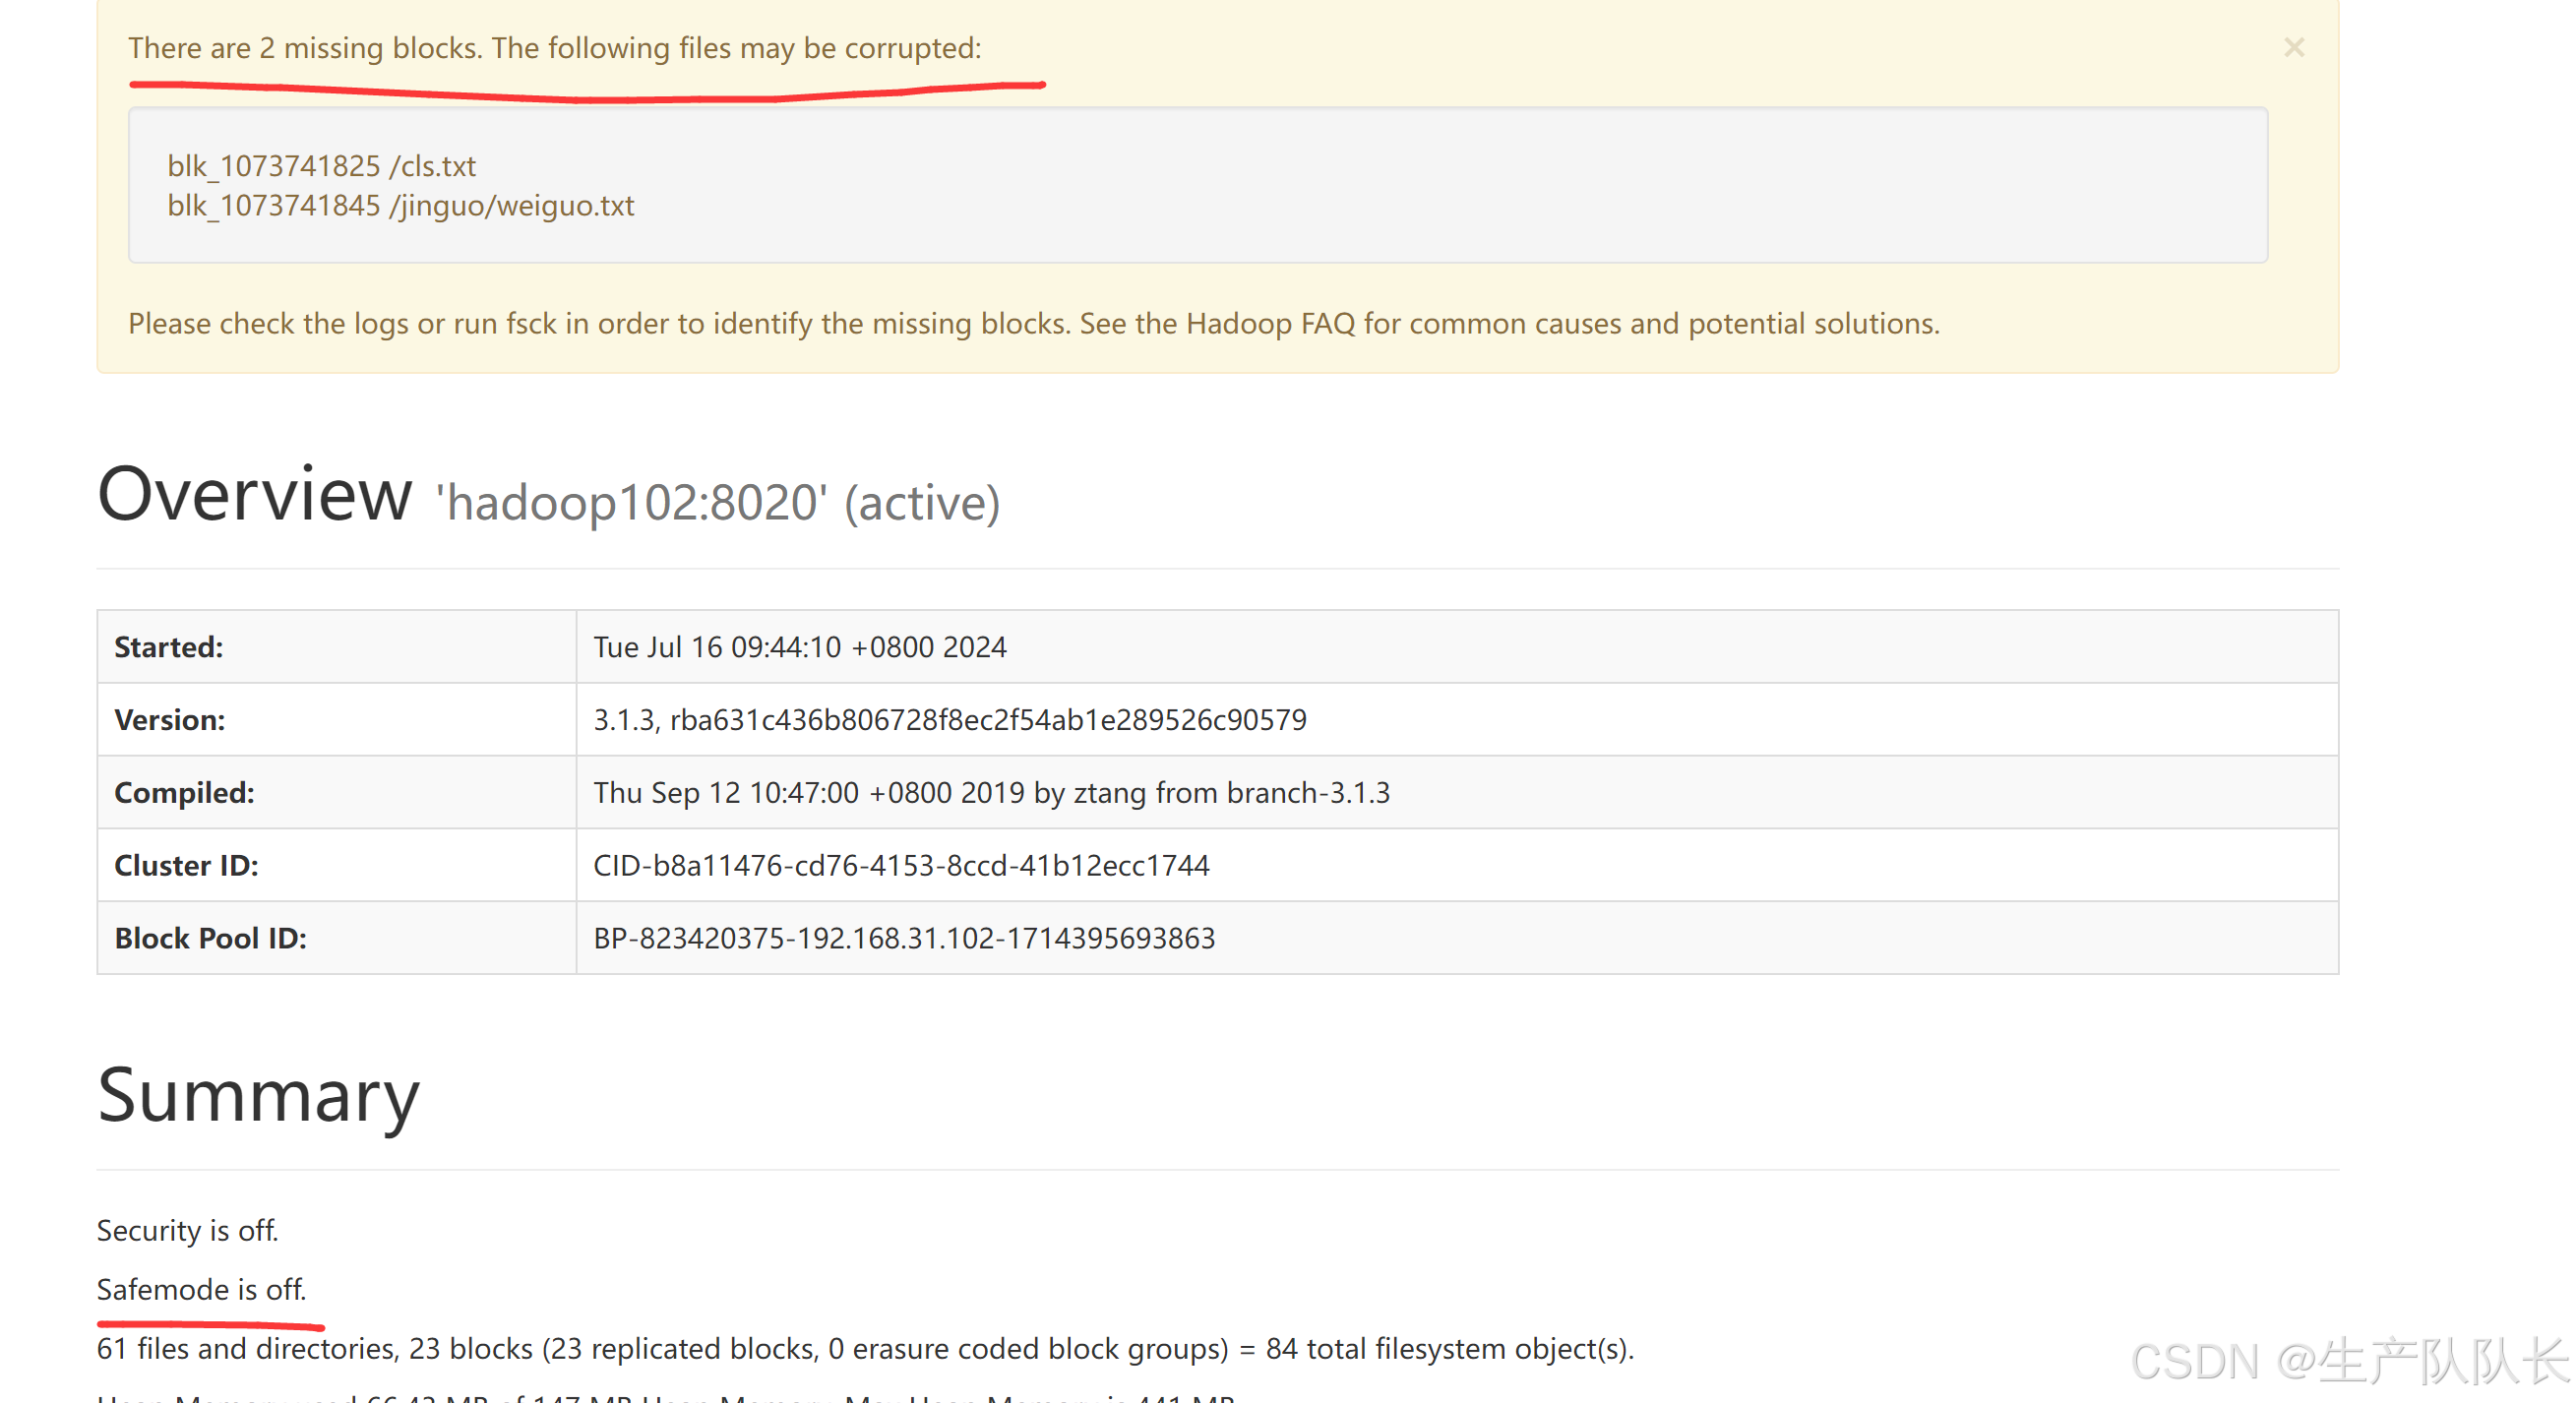Click the 'hadoop102:8020' (active) subtitle
This screenshot has width=2576, height=1403.
pyautogui.click(x=718, y=502)
